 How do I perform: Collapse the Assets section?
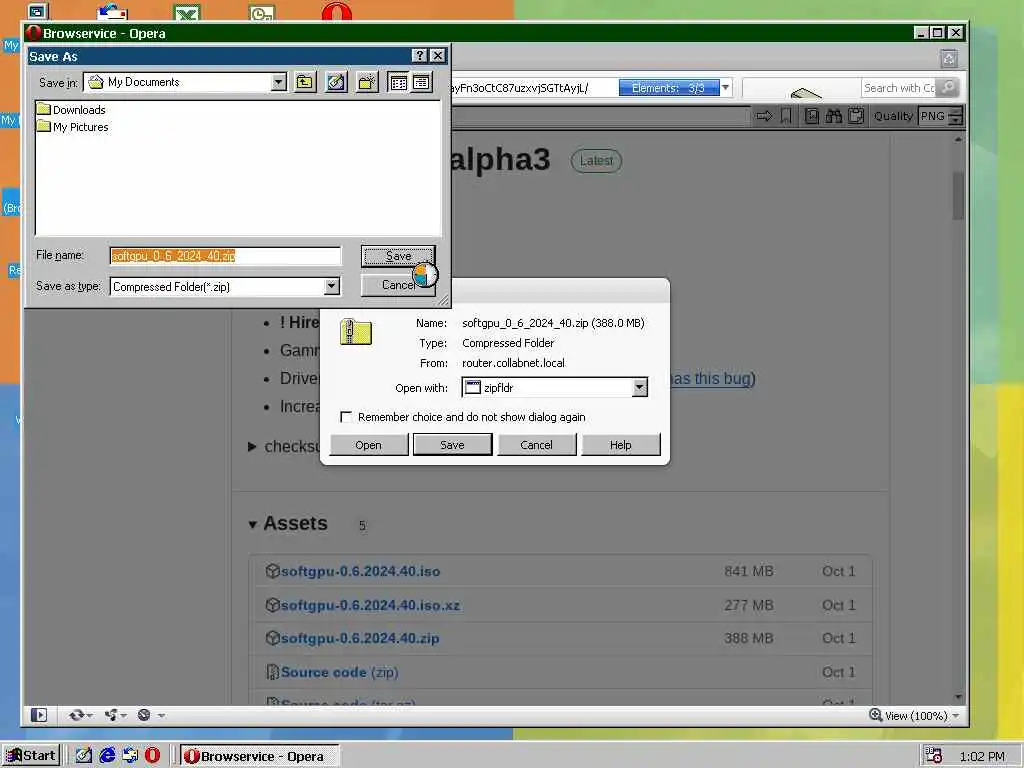(x=252, y=524)
